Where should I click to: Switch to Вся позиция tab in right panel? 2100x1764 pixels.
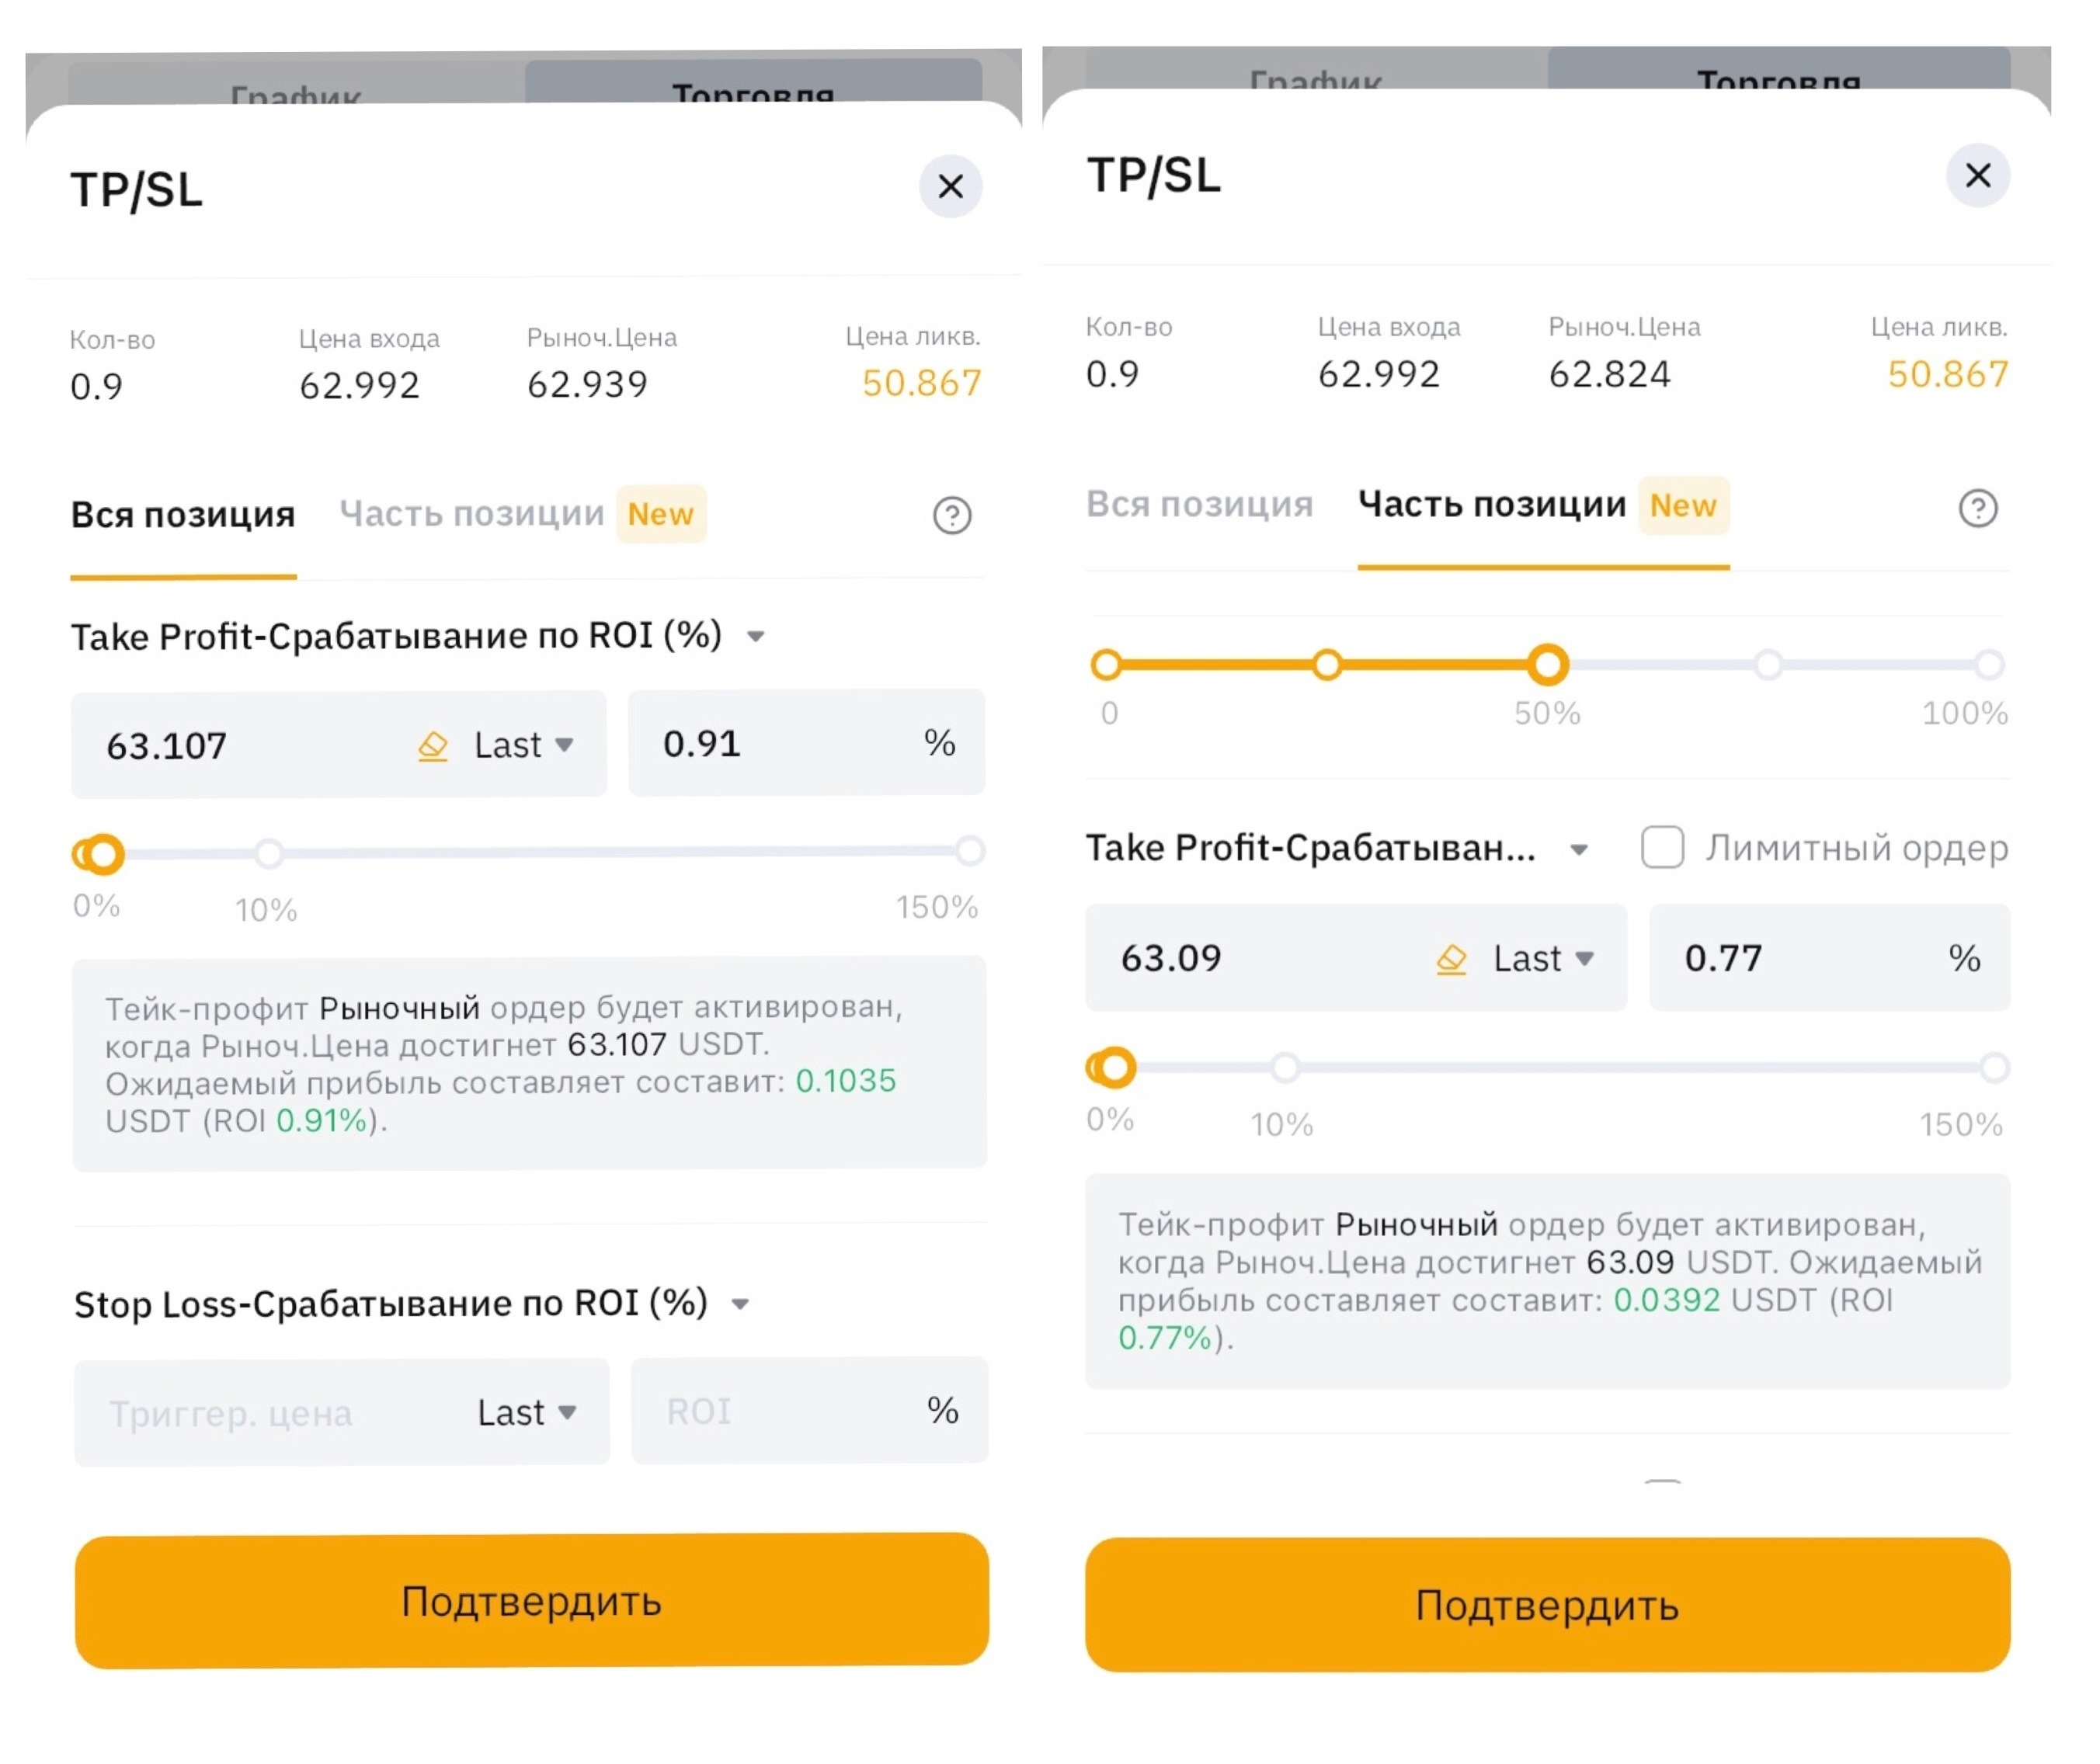[x=1199, y=504]
